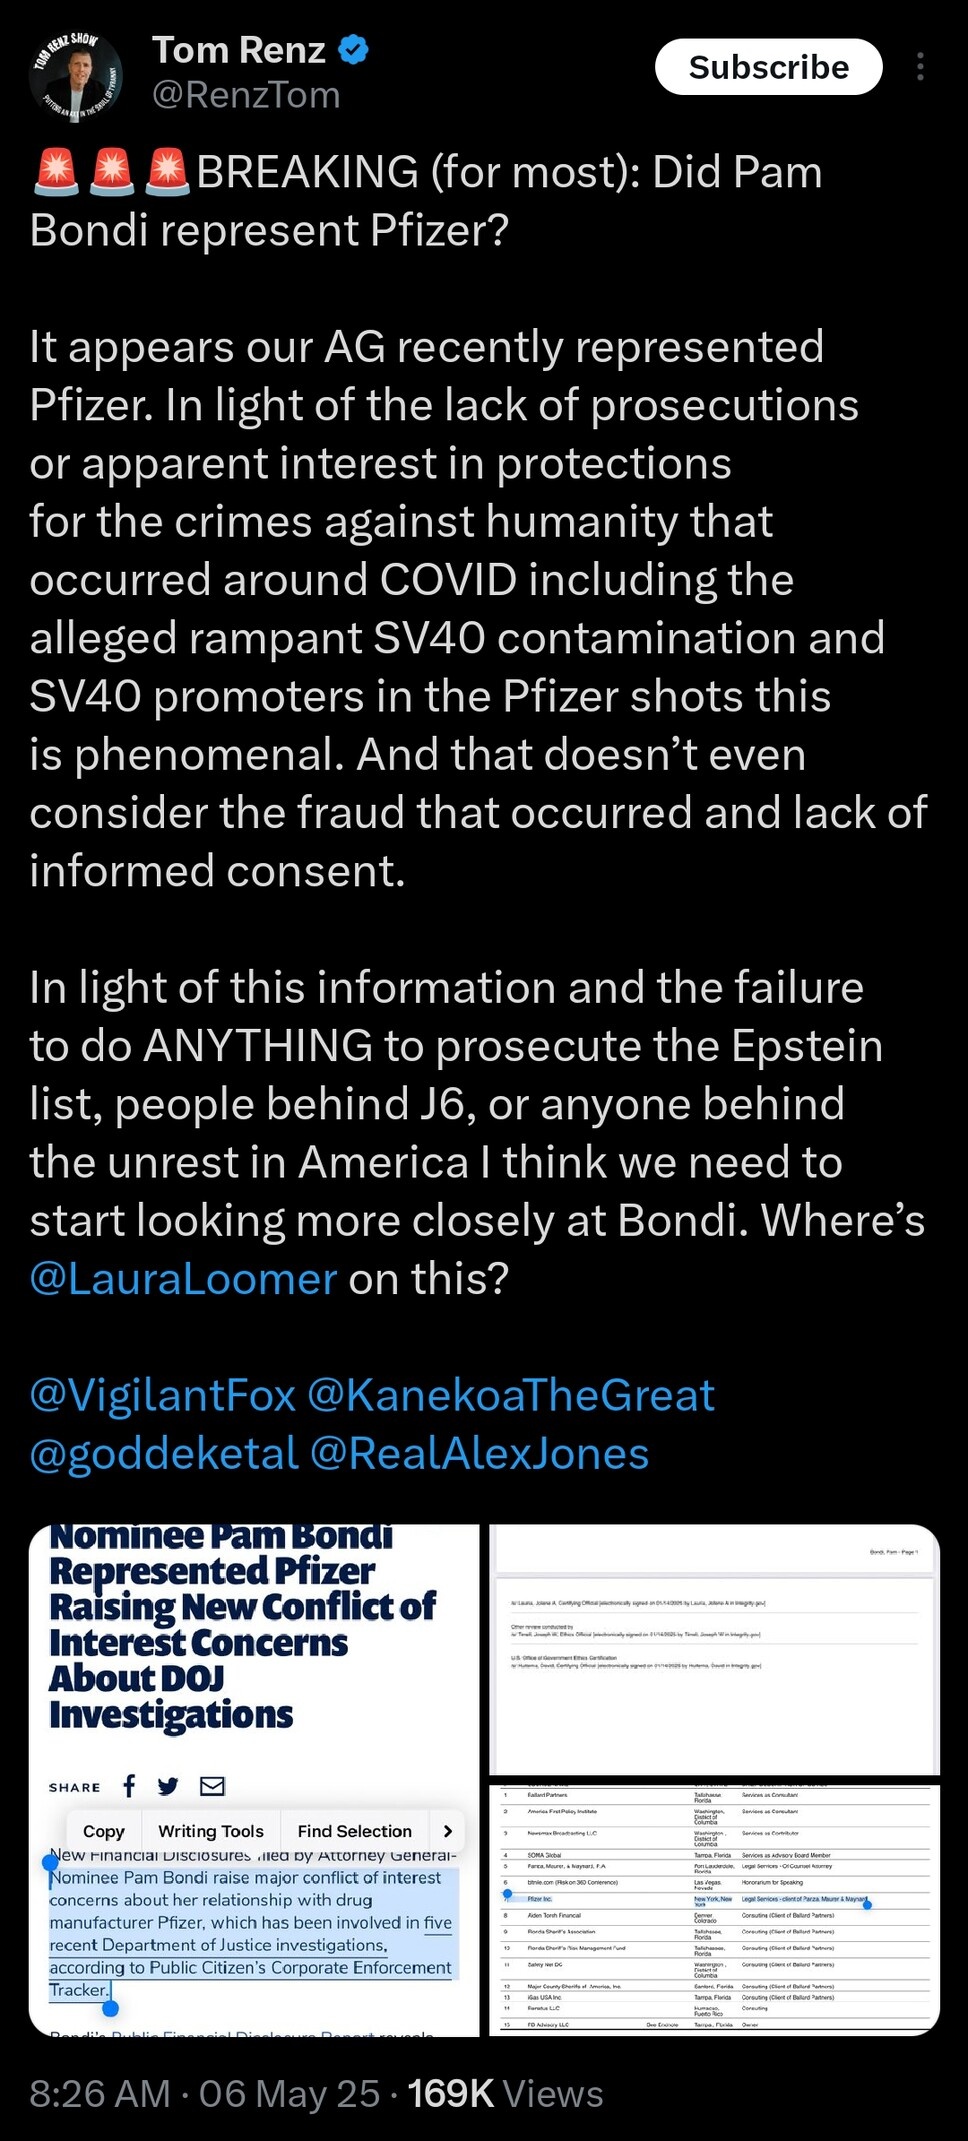This screenshot has width=968, height=2141.
Task: Open the disclosure table image with Pfizer row
Action: click(x=714, y=1909)
